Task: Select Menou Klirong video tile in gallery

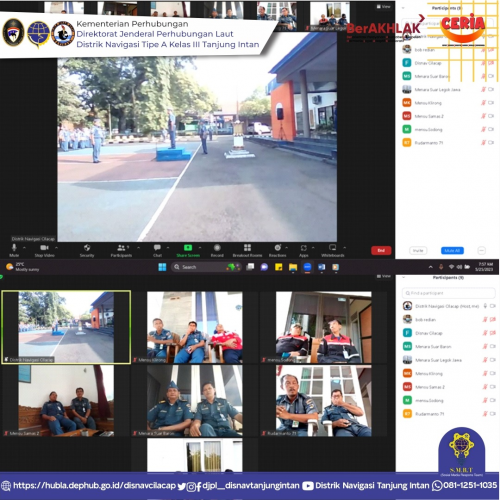Action: click(x=195, y=327)
